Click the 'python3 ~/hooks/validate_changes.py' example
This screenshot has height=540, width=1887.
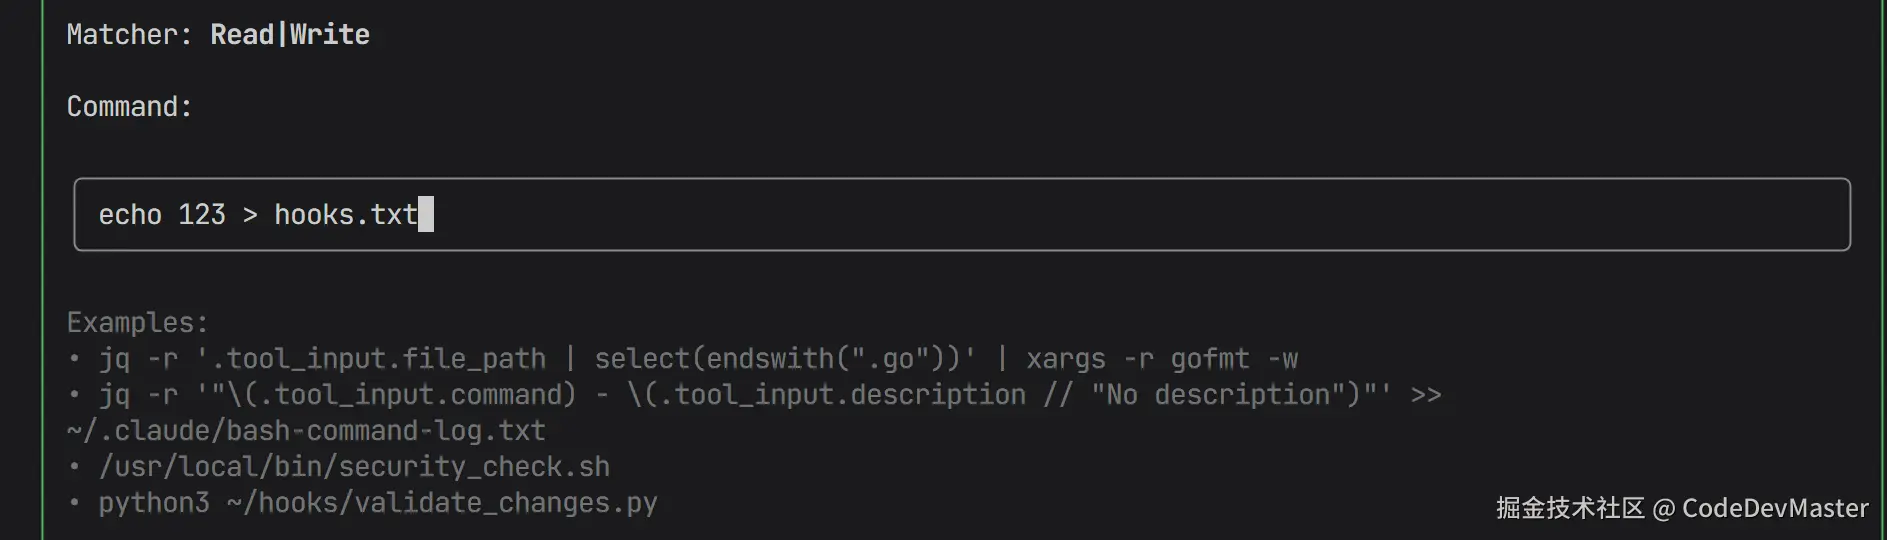378,503
